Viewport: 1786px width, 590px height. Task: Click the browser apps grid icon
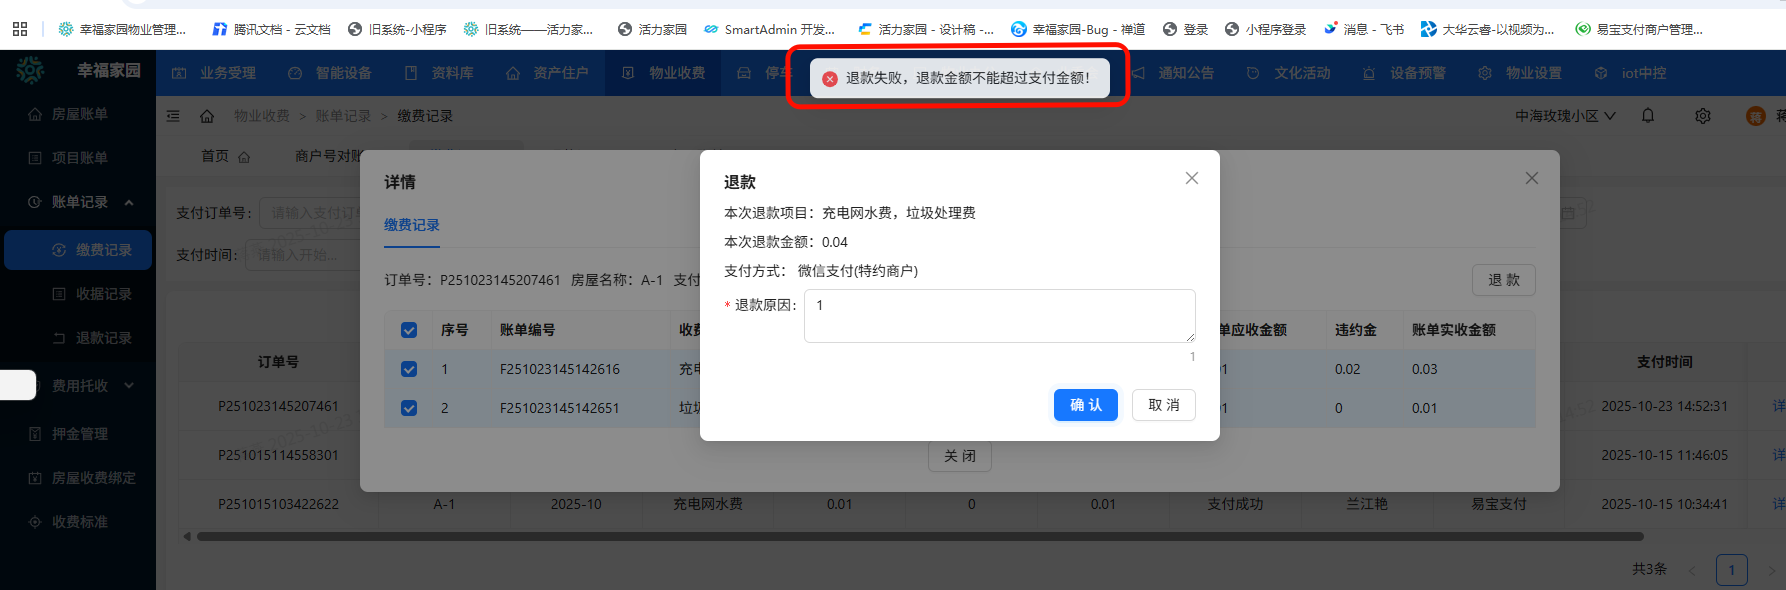pos(20,29)
